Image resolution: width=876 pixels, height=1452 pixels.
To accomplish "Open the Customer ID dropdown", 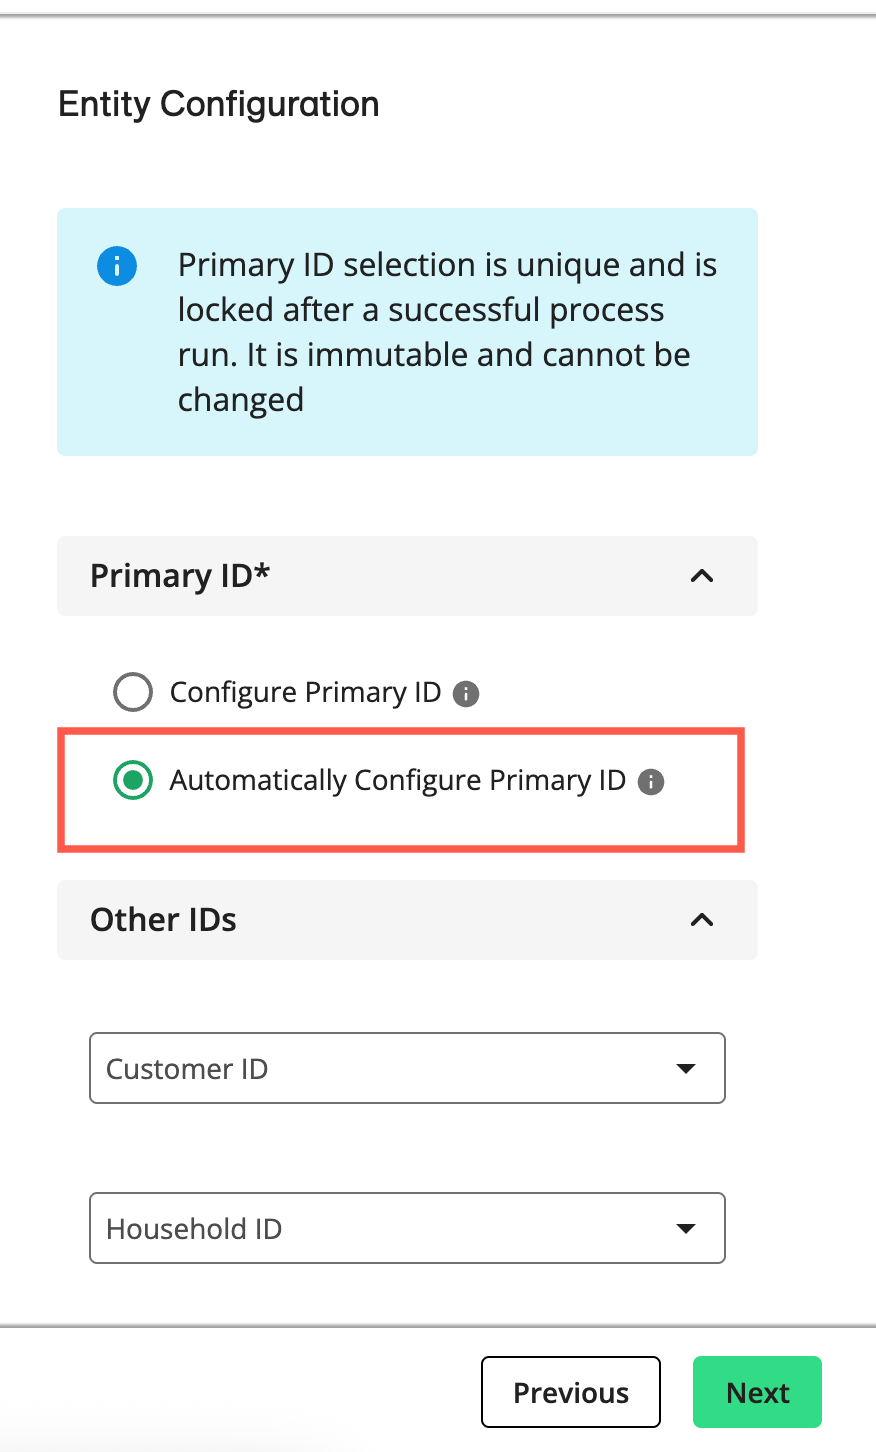I will coord(407,1068).
